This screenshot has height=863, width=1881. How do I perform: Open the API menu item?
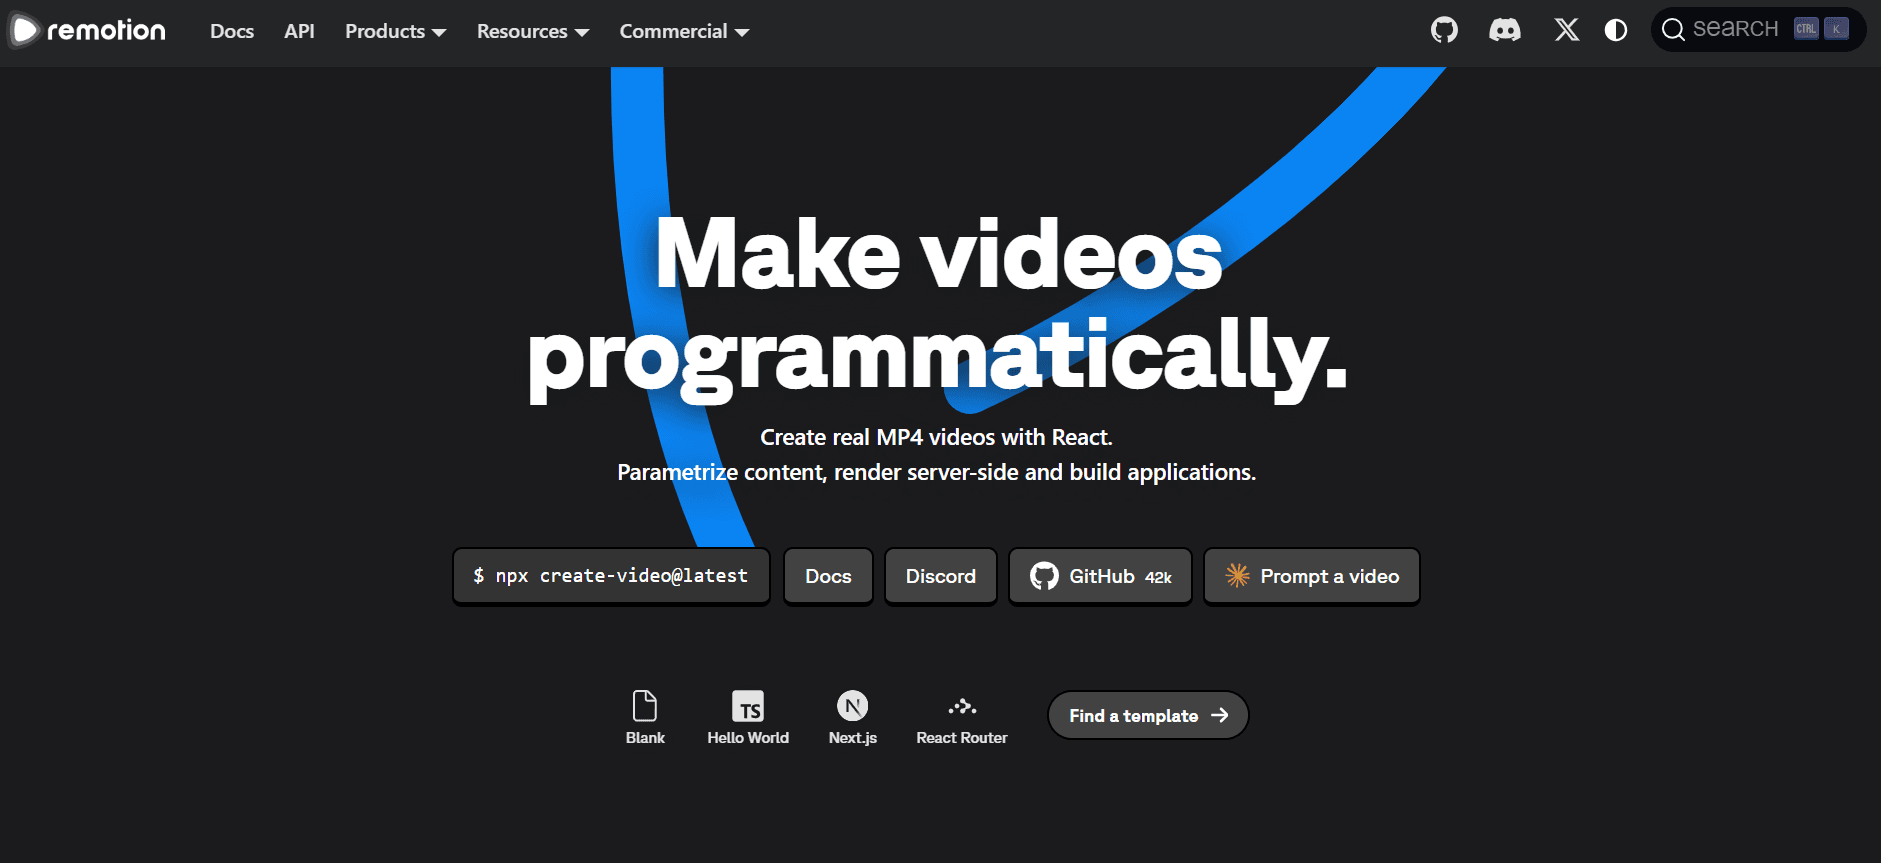click(299, 31)
